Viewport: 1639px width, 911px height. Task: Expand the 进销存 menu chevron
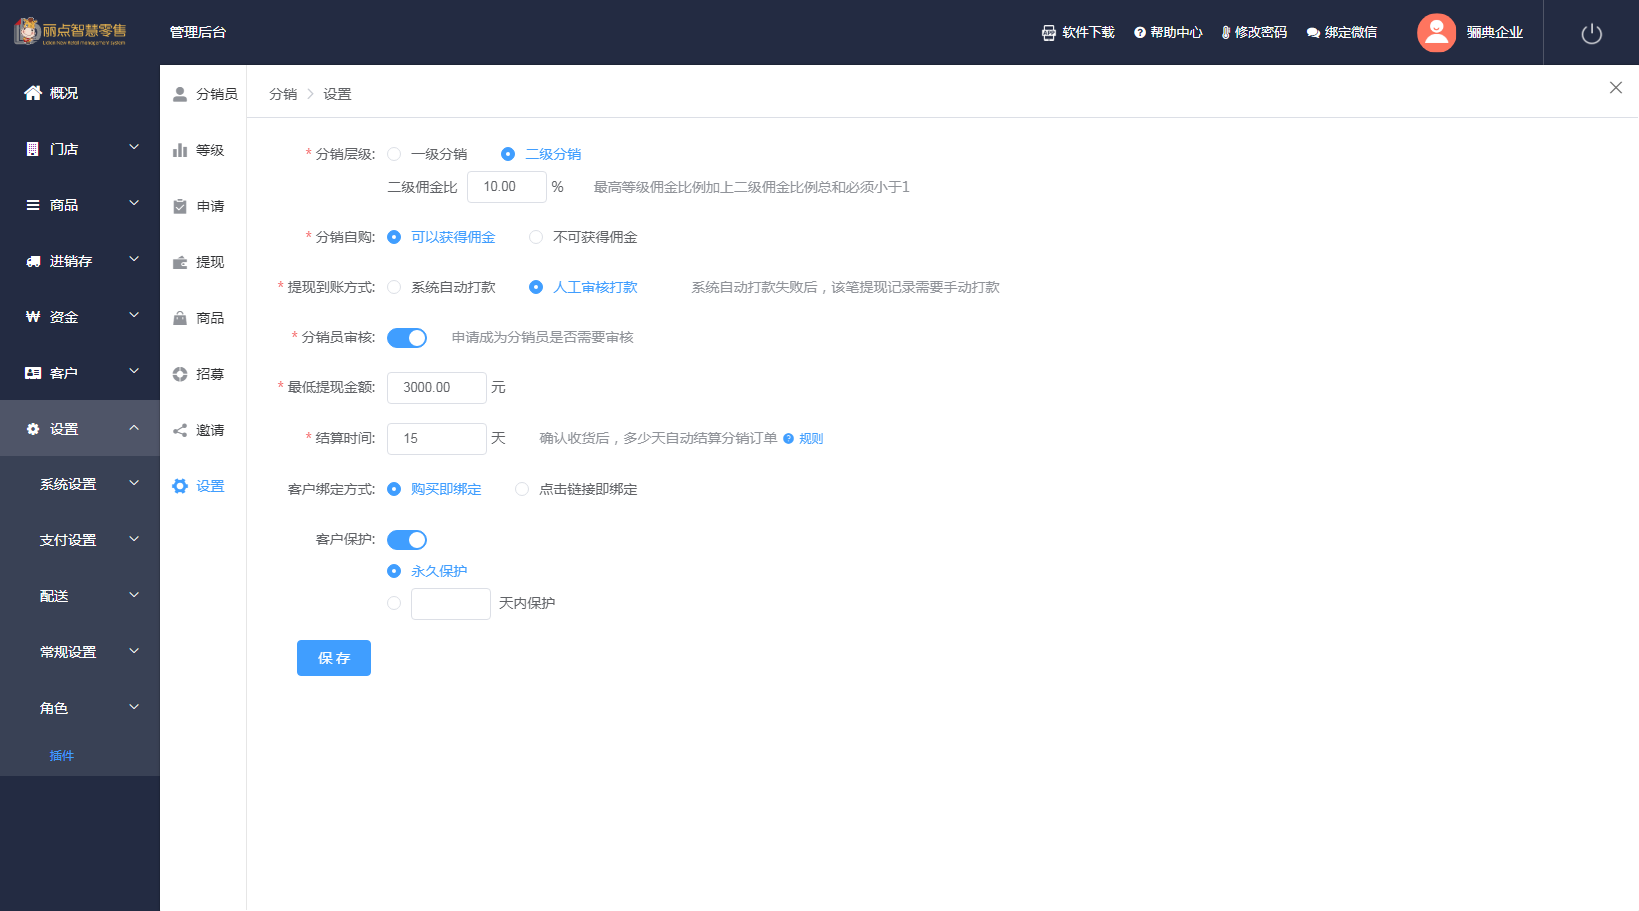pyautogui.click(x=134, y=259)
